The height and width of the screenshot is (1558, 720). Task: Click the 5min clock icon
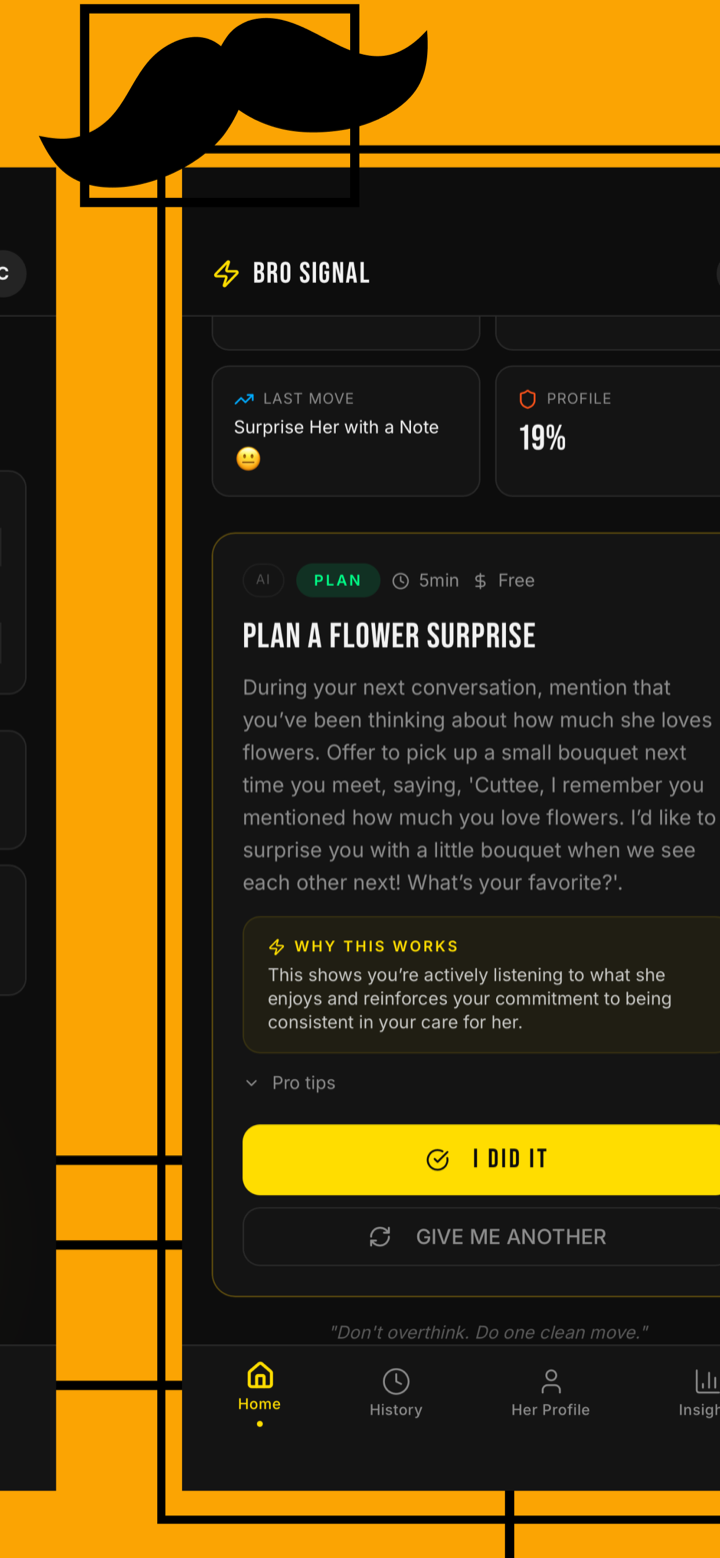point(401,581)
